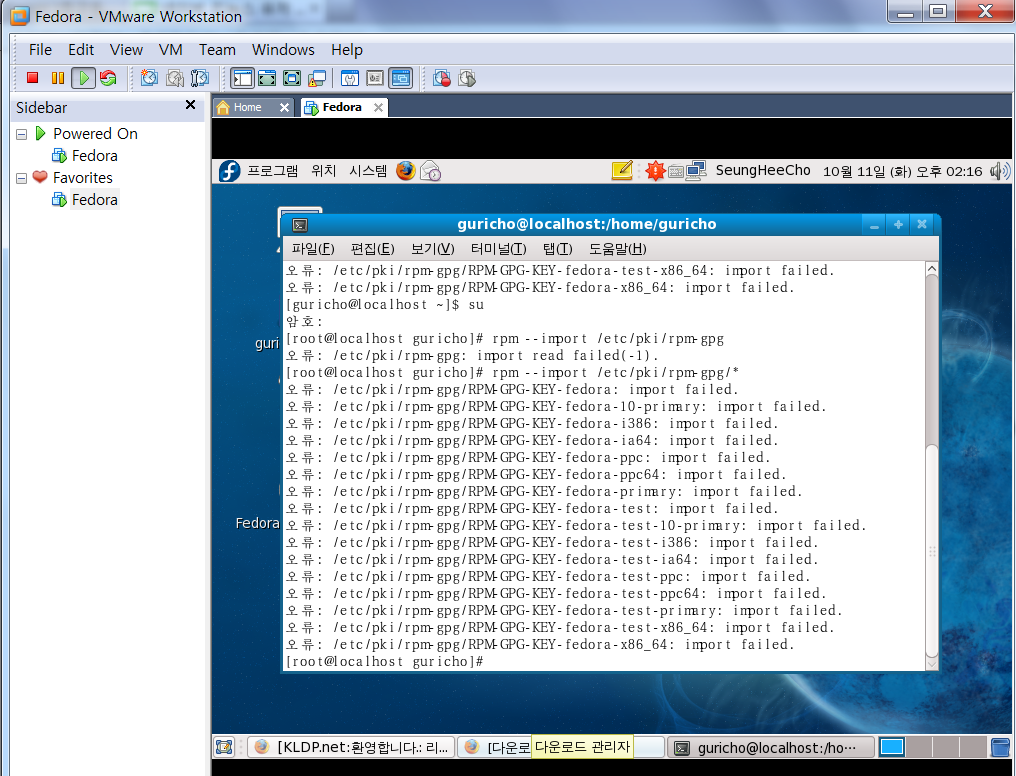Power off the VM with the red stop icon

point(32,78)
